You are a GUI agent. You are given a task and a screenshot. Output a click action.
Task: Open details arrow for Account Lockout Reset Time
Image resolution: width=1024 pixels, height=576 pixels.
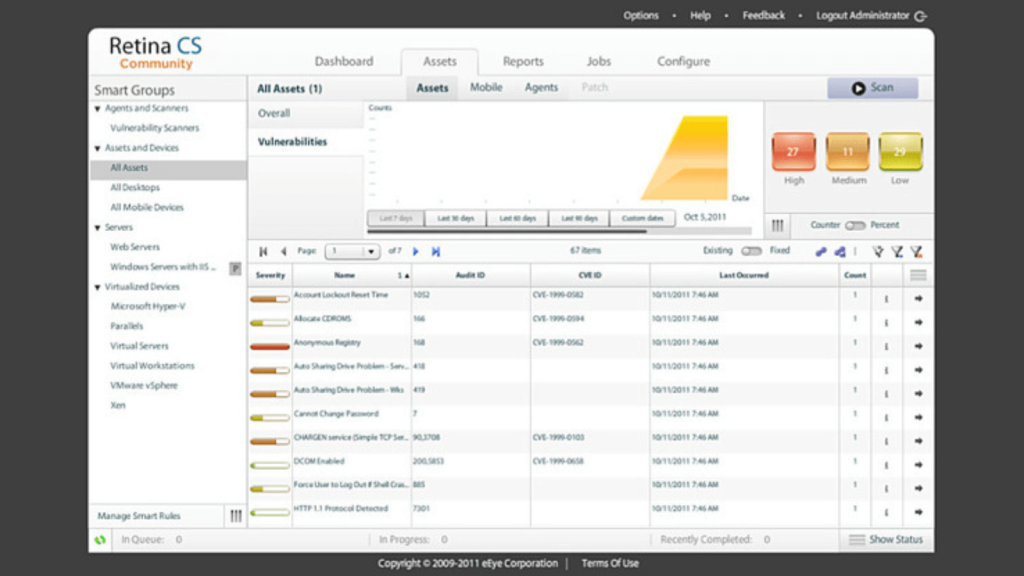(x=918, y=298)
